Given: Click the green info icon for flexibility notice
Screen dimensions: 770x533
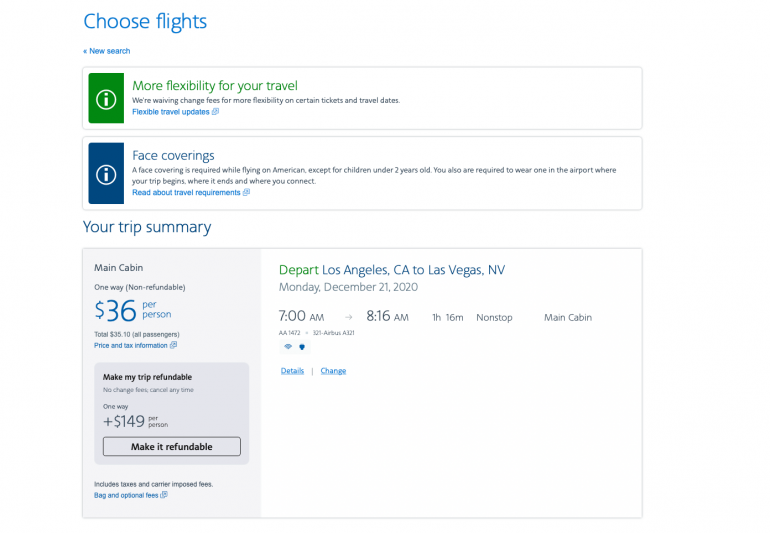Looking at the screenshot, I should pos(106,98).
